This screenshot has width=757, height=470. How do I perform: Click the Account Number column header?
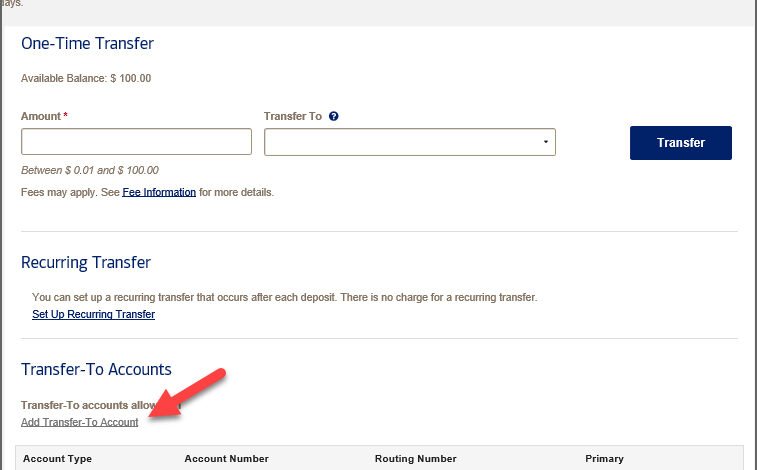tap(226, 458)
